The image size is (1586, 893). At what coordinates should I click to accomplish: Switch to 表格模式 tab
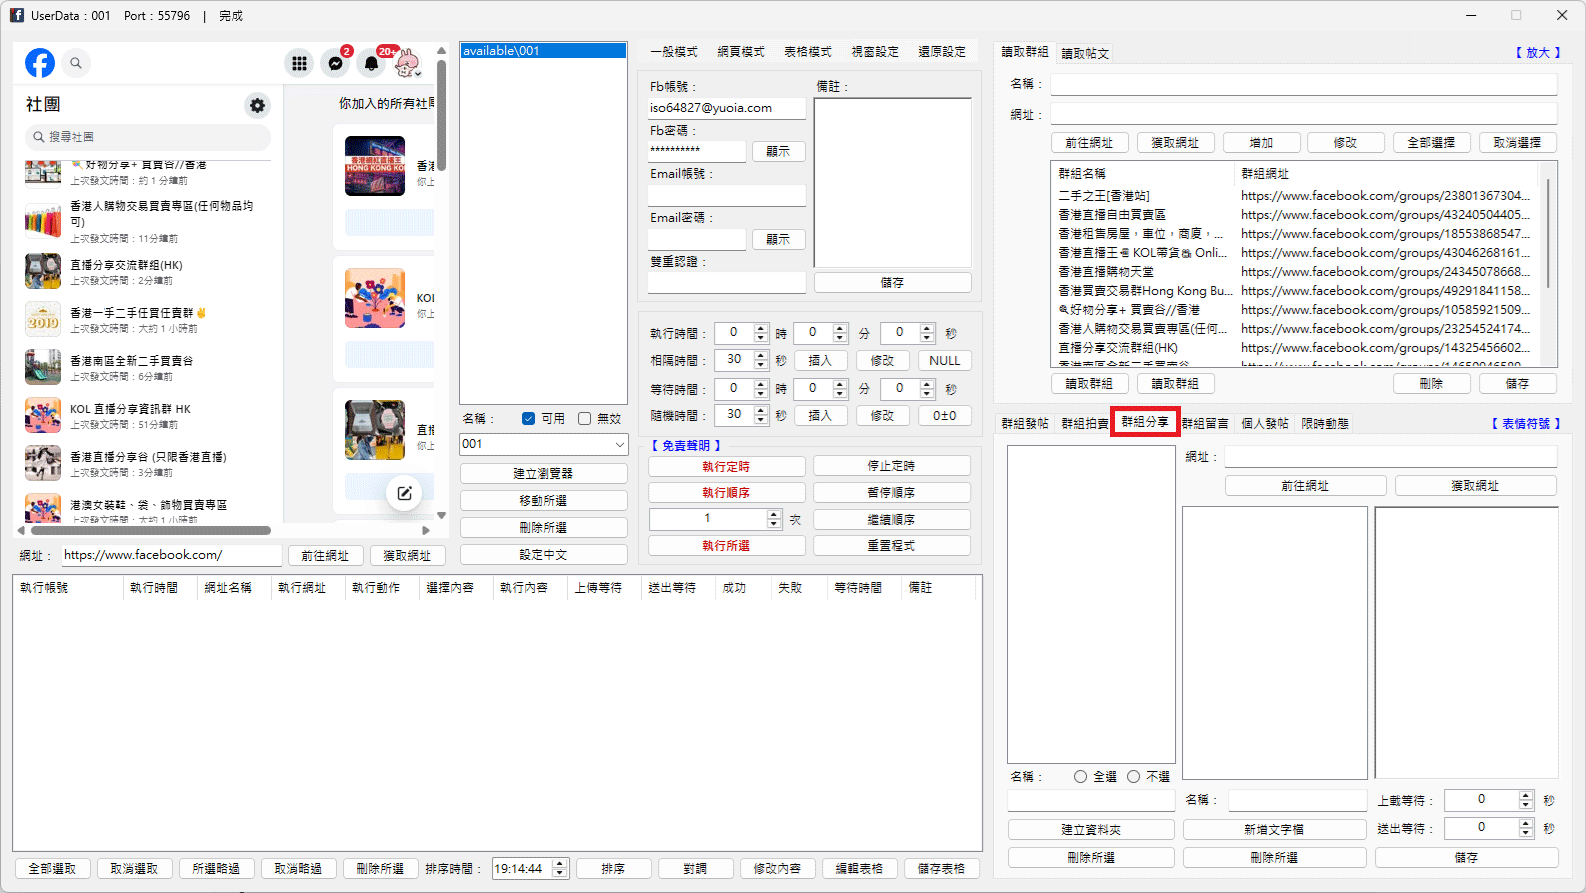[808, 52]
